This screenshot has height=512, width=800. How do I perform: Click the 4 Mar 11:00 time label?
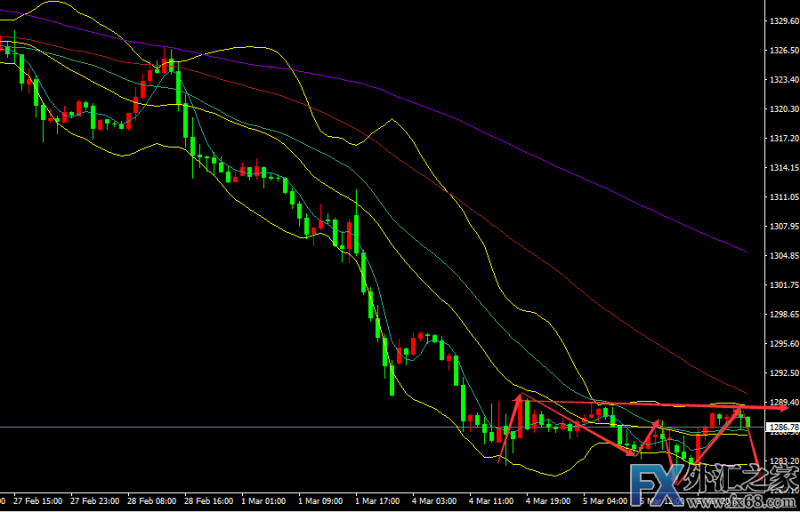tap(492, 501)
